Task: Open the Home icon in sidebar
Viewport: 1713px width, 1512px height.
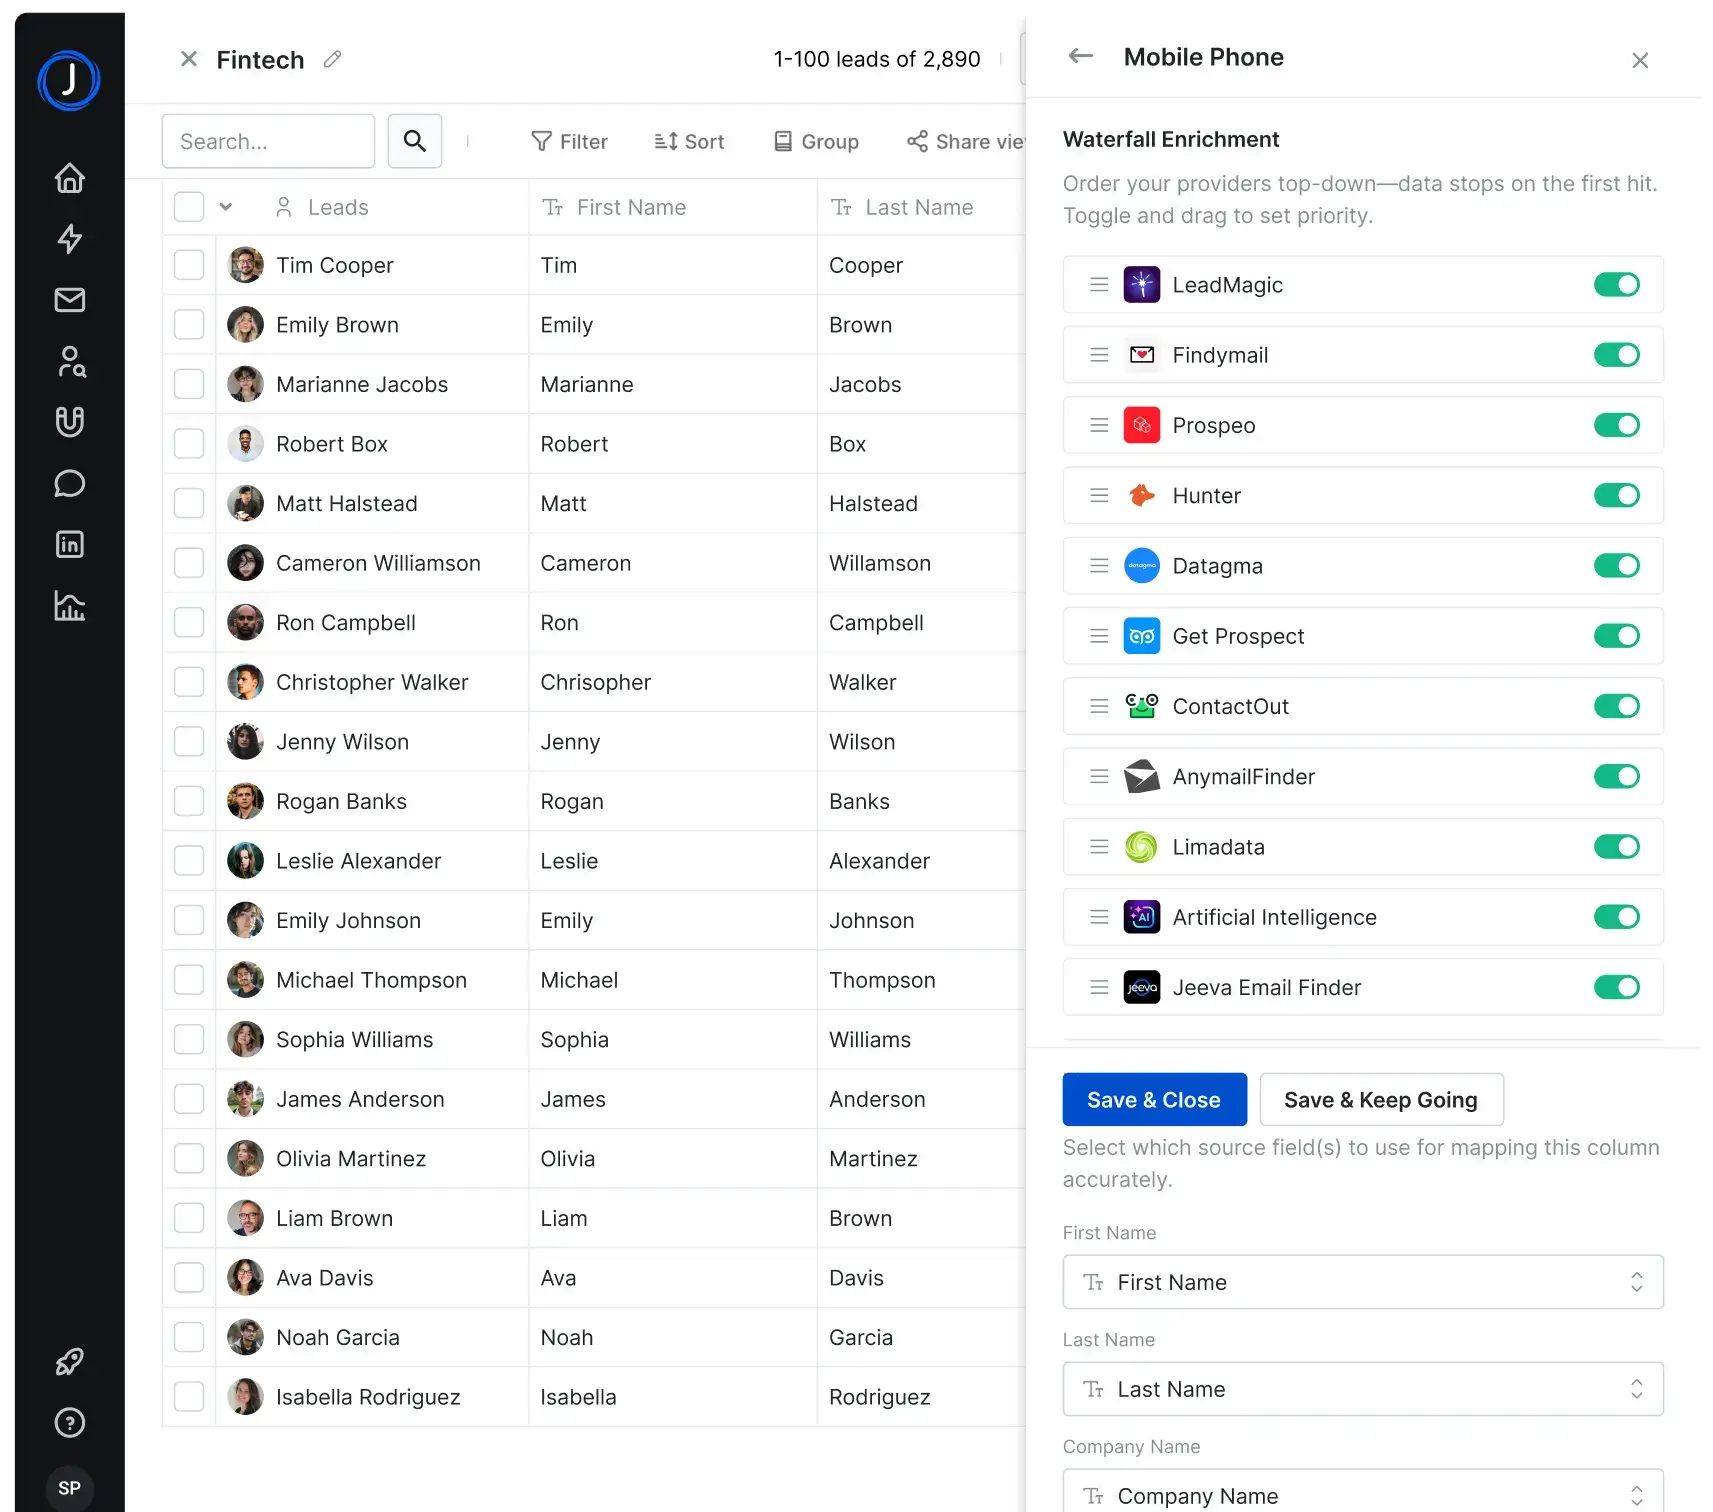Action: pos(69,178)
